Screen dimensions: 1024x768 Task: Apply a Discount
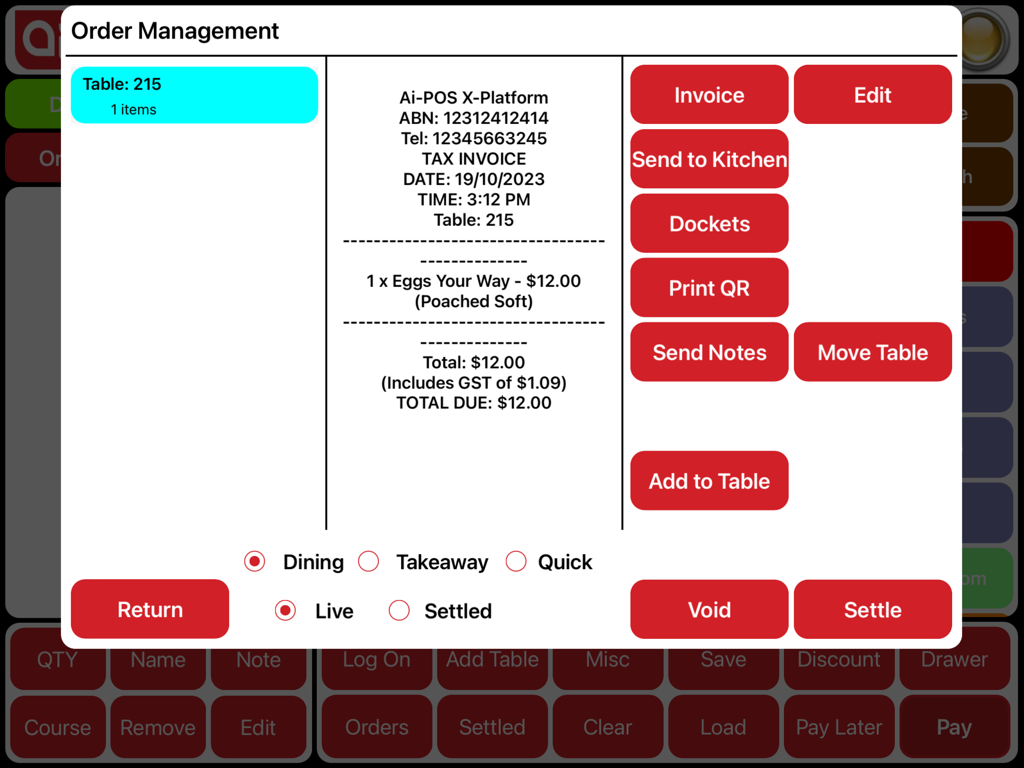(839, 659)
